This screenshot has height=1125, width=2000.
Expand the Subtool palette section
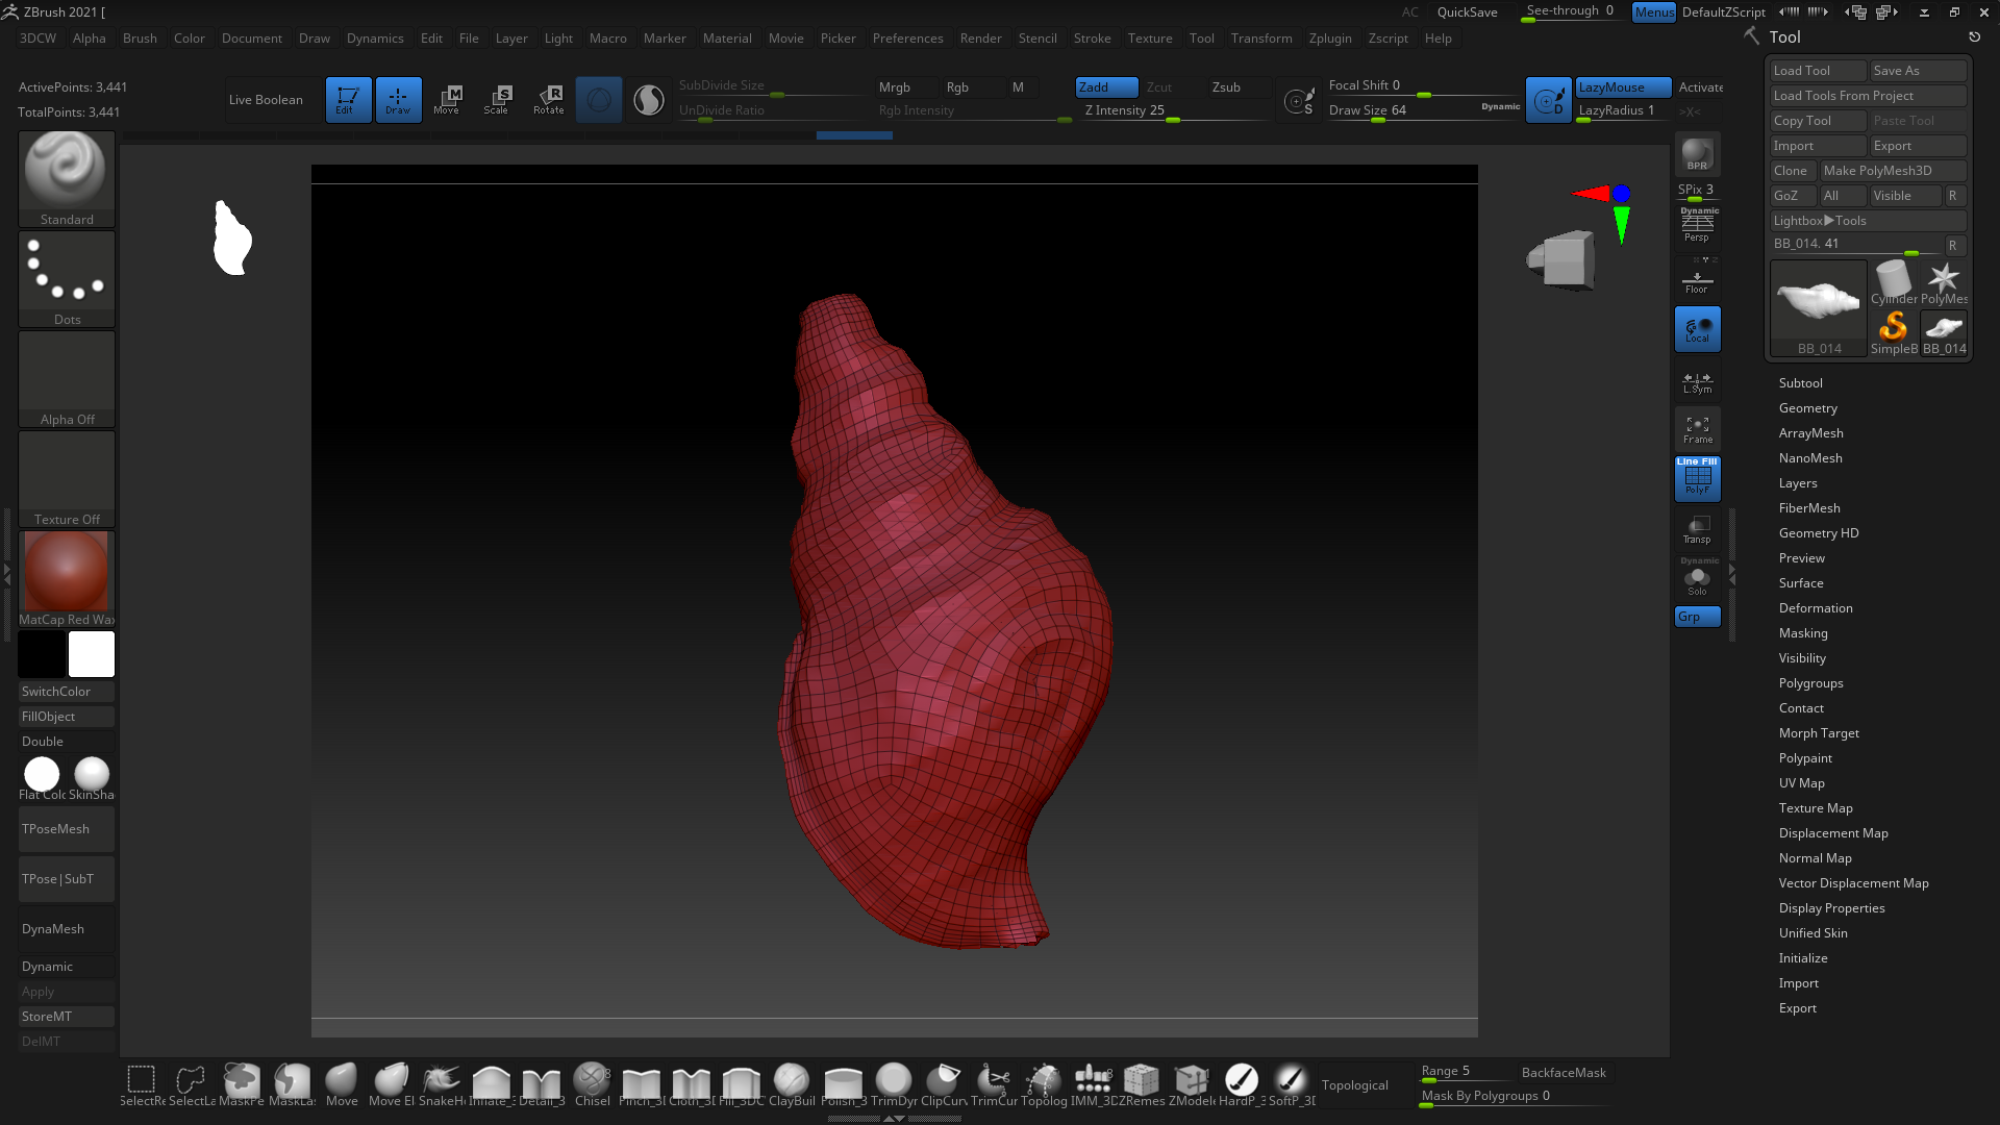pos(1800,383)
